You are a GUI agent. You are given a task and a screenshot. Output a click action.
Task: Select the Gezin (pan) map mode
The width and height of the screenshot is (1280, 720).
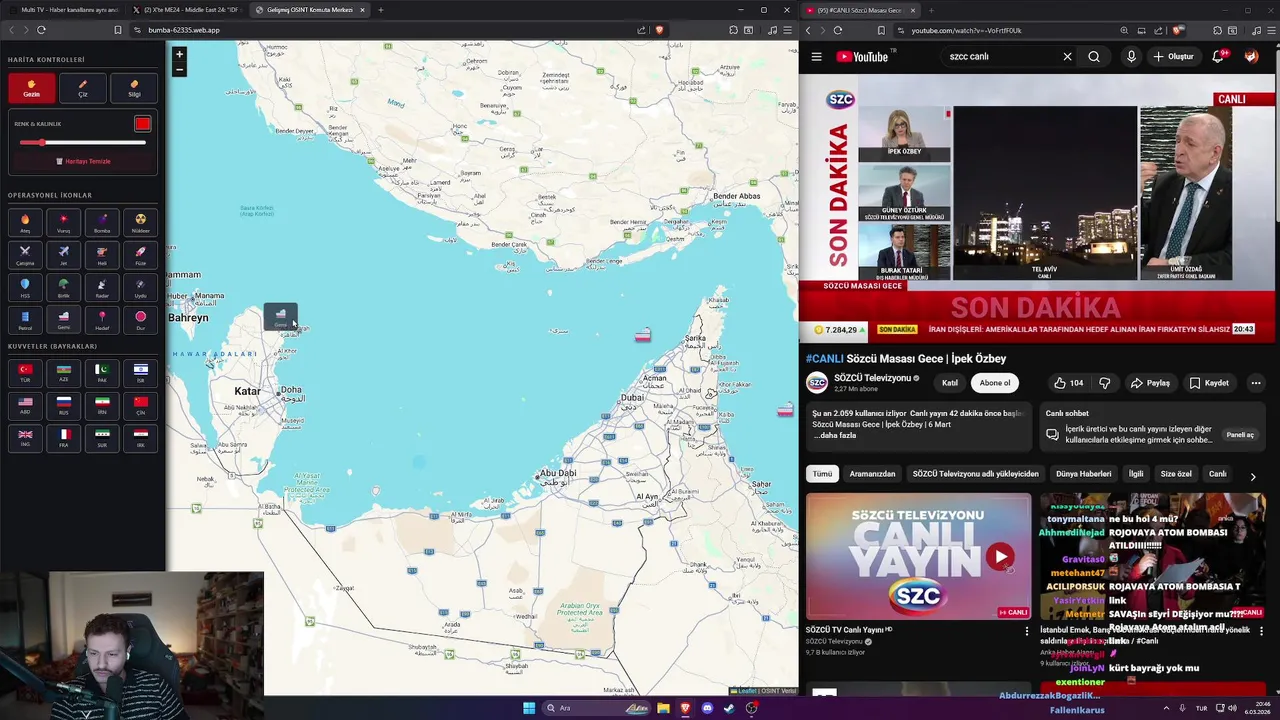pyautogui.click(x=31, y=88)
